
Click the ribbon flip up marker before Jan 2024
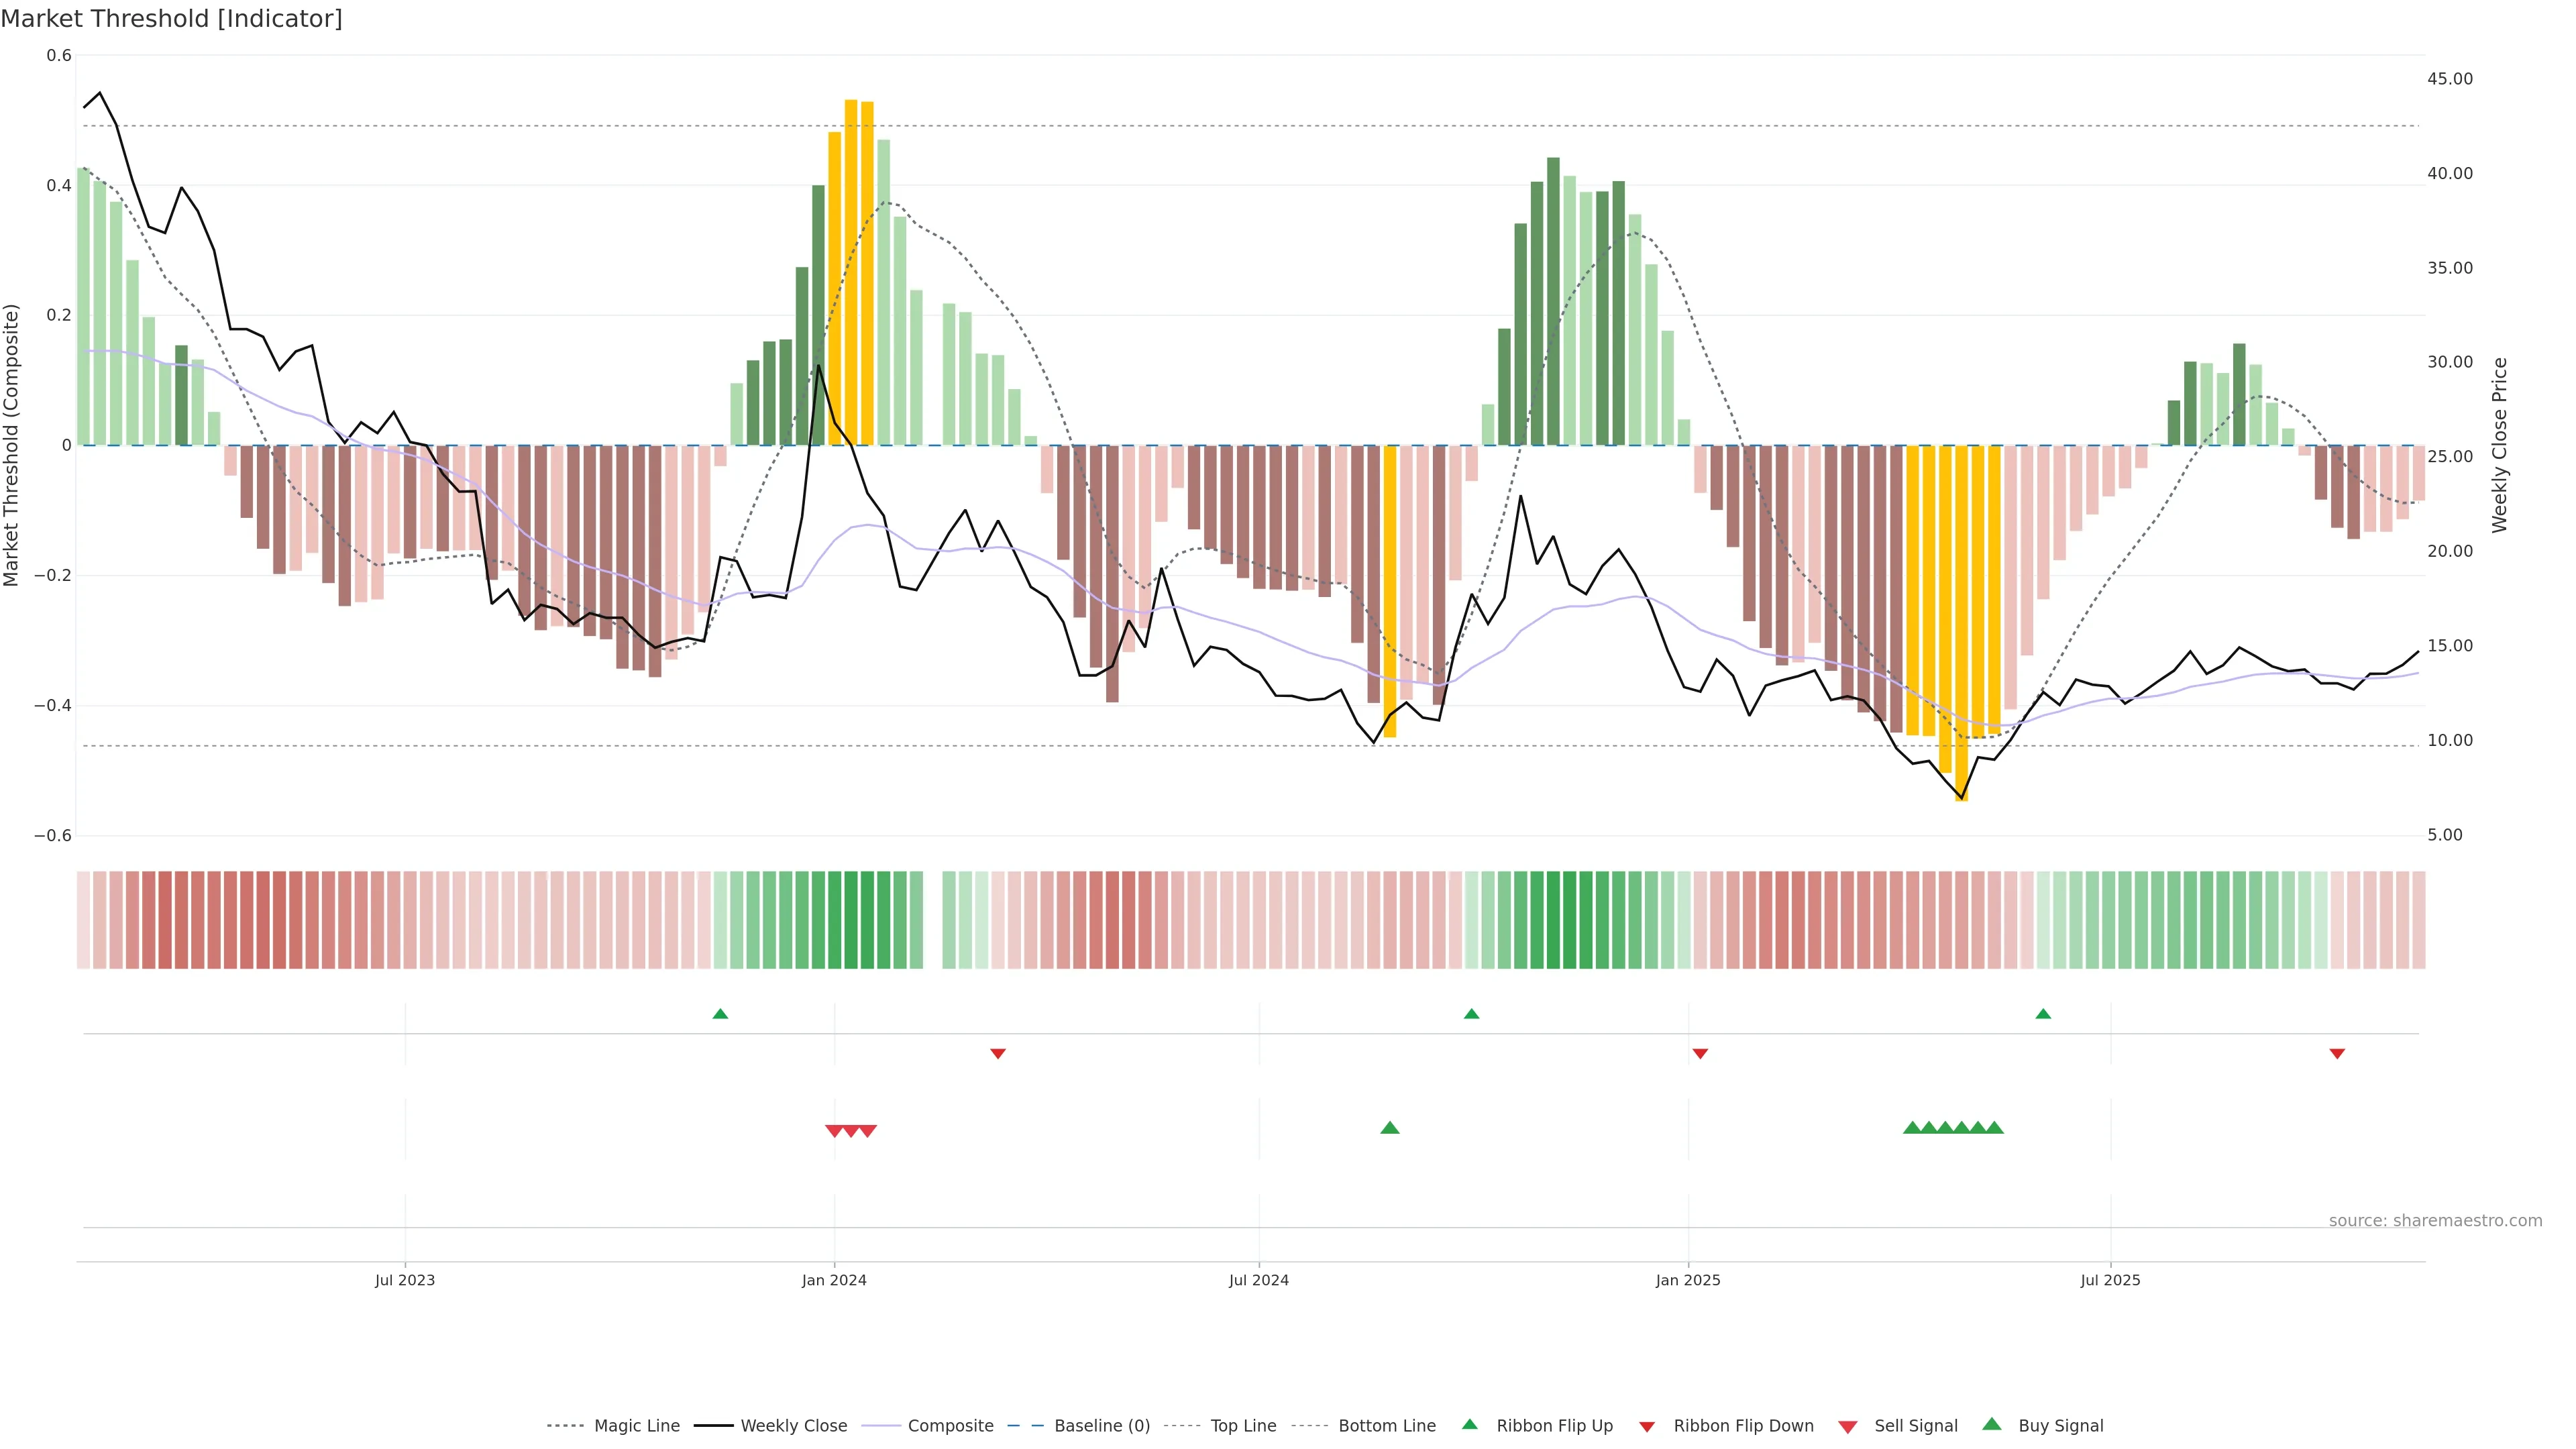point(720,1014)
